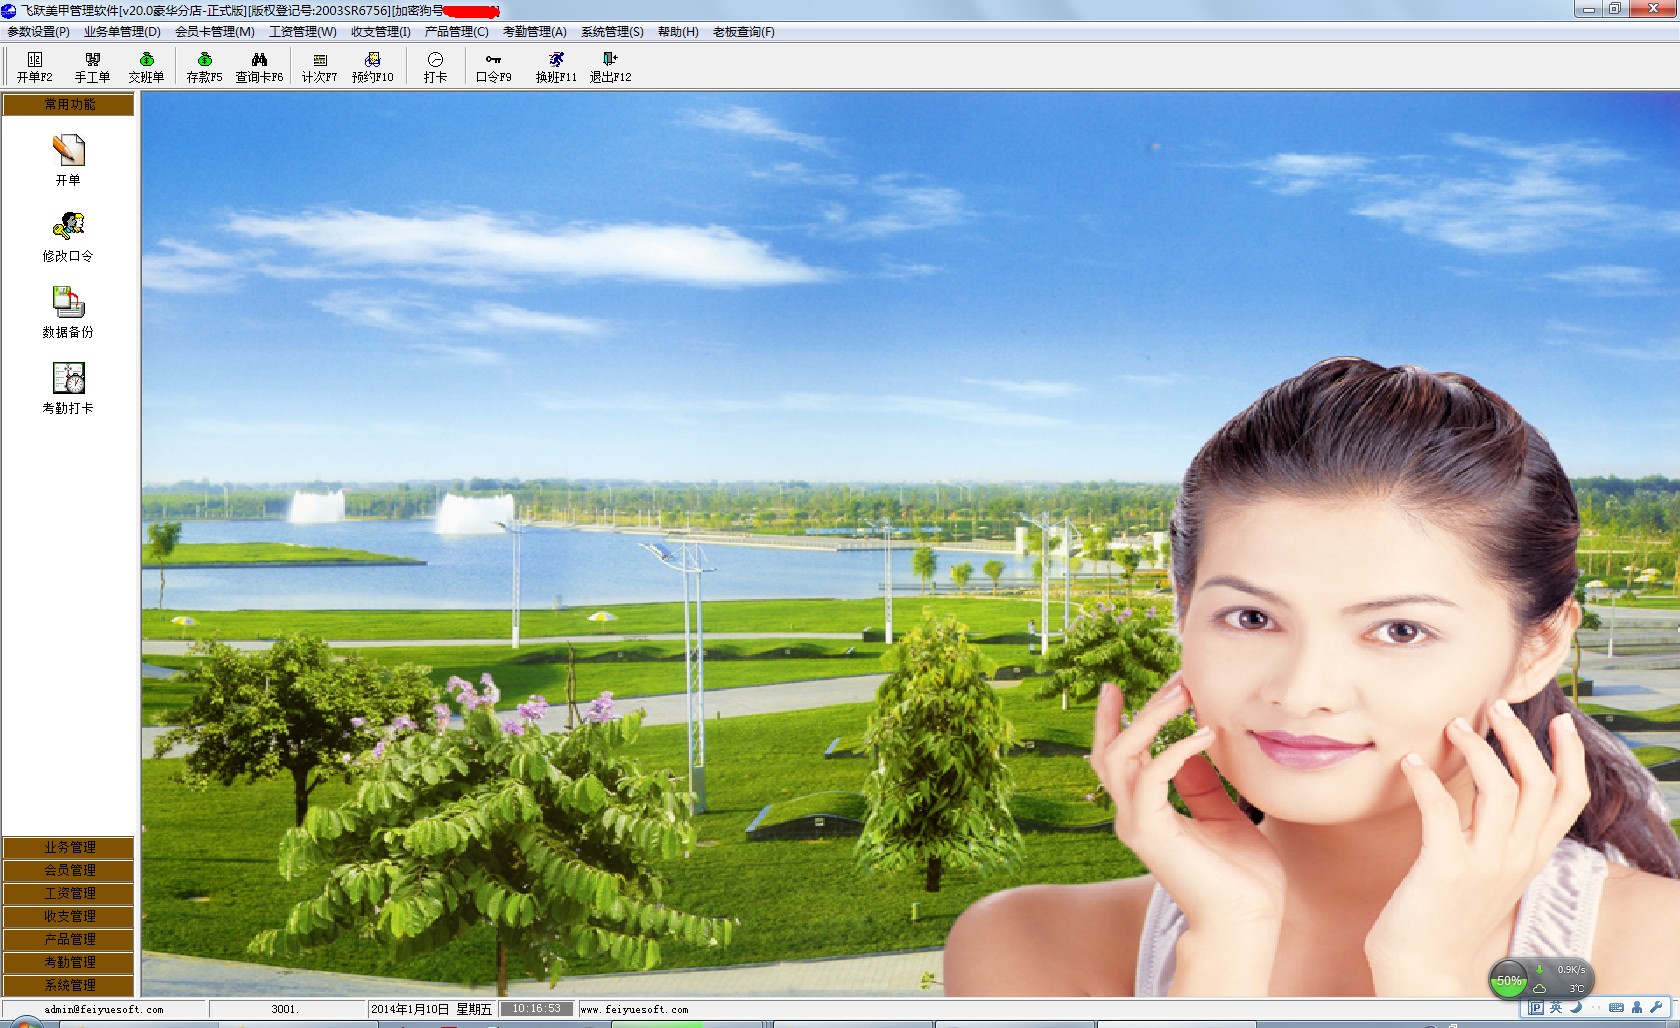The image size is (1680, 1028).
Task: Click the 开单F2 toolbar icon
Action: (34, 67)
